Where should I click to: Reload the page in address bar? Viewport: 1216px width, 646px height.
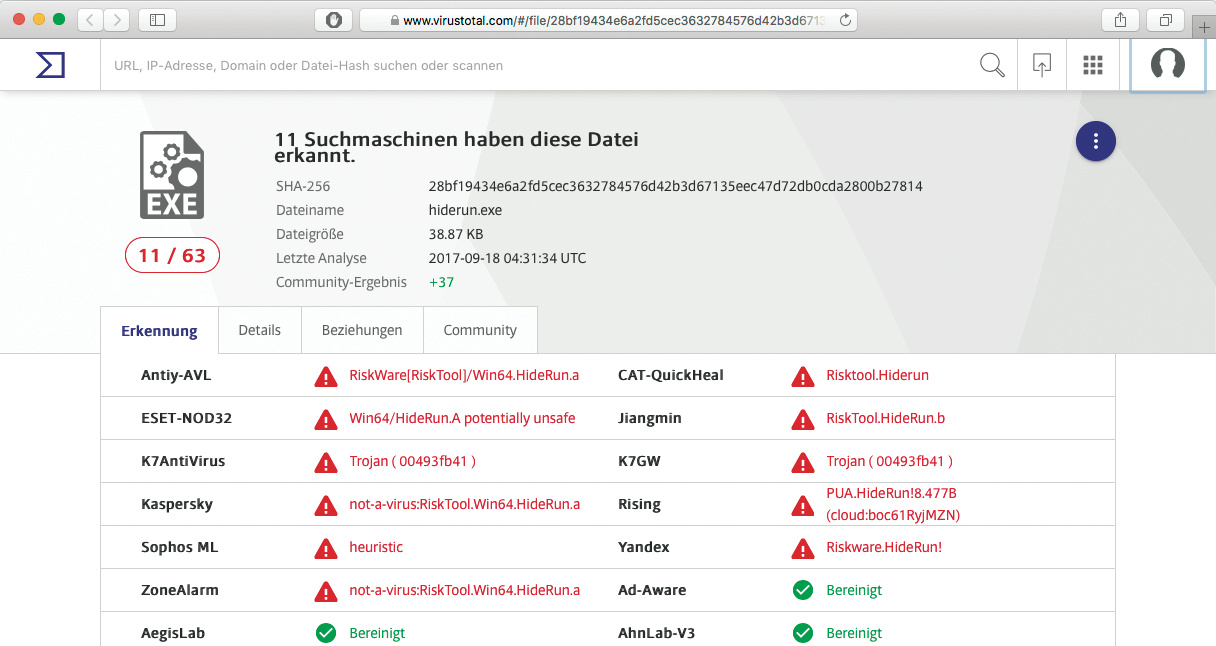pyautogui.click(x=845, y=20)
